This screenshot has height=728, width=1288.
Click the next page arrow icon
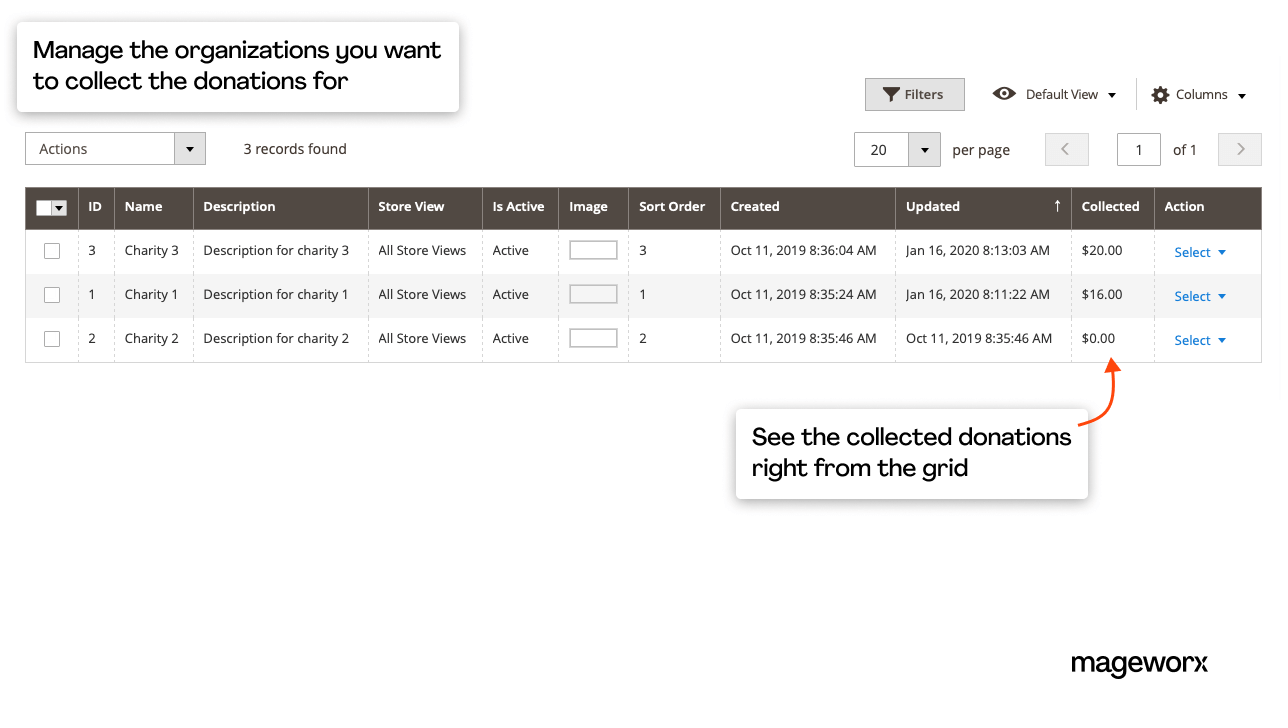coord(1239,148)
